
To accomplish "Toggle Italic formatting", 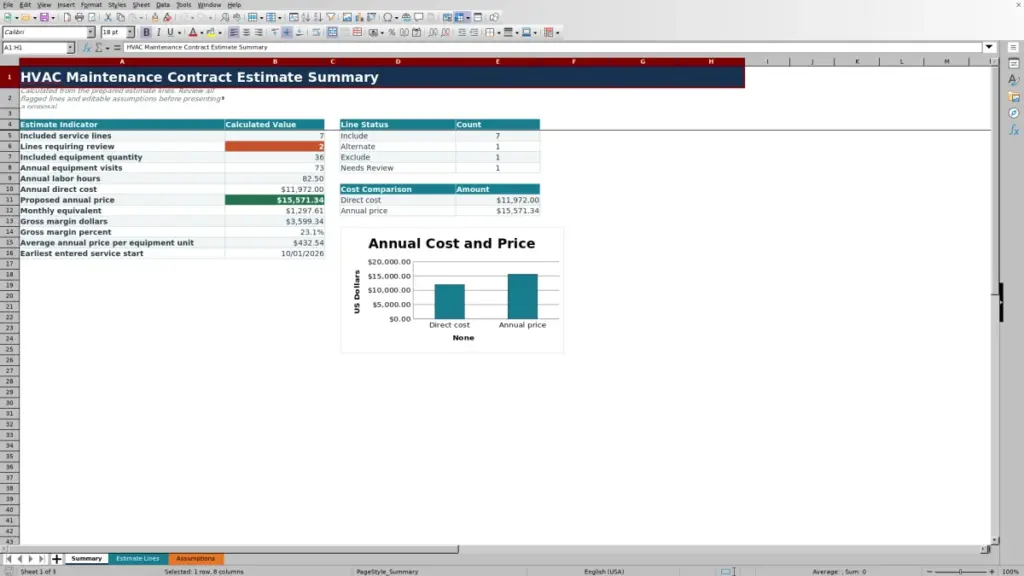I will (x=158, y=32).
